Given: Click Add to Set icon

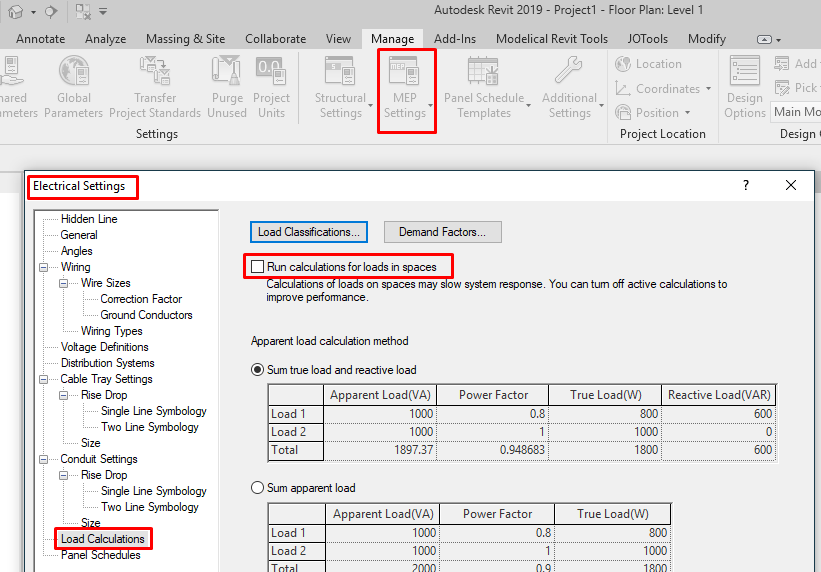Looking at the screenshot, I should tap(782, 64).
